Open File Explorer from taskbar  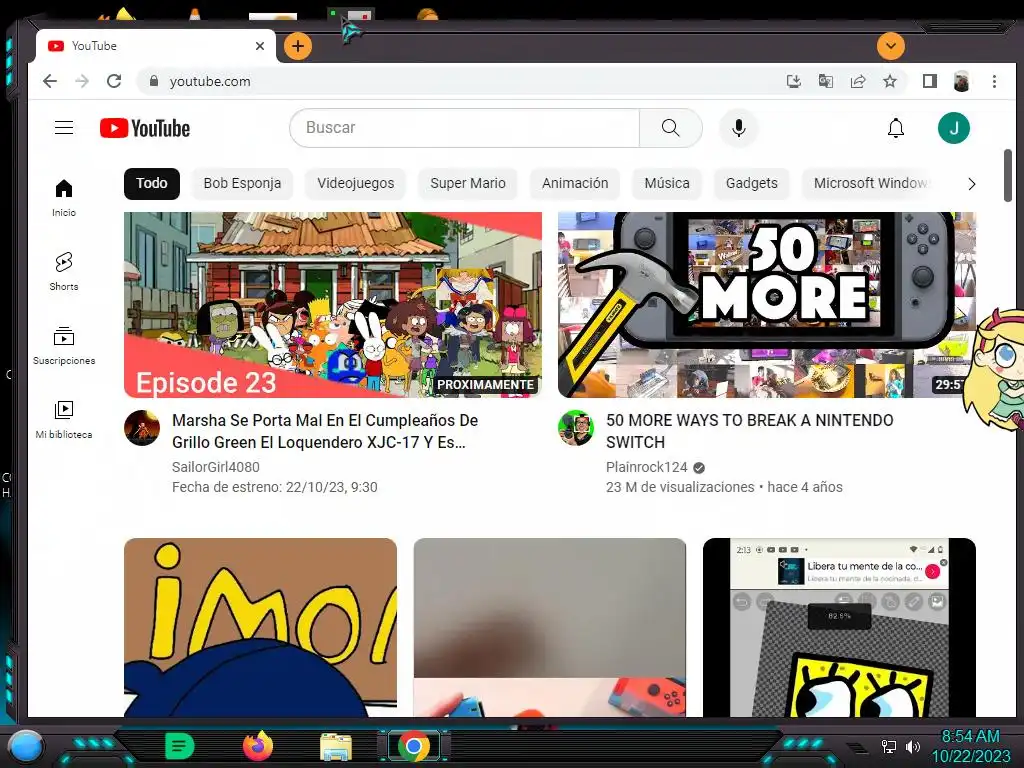click(336, 746)
